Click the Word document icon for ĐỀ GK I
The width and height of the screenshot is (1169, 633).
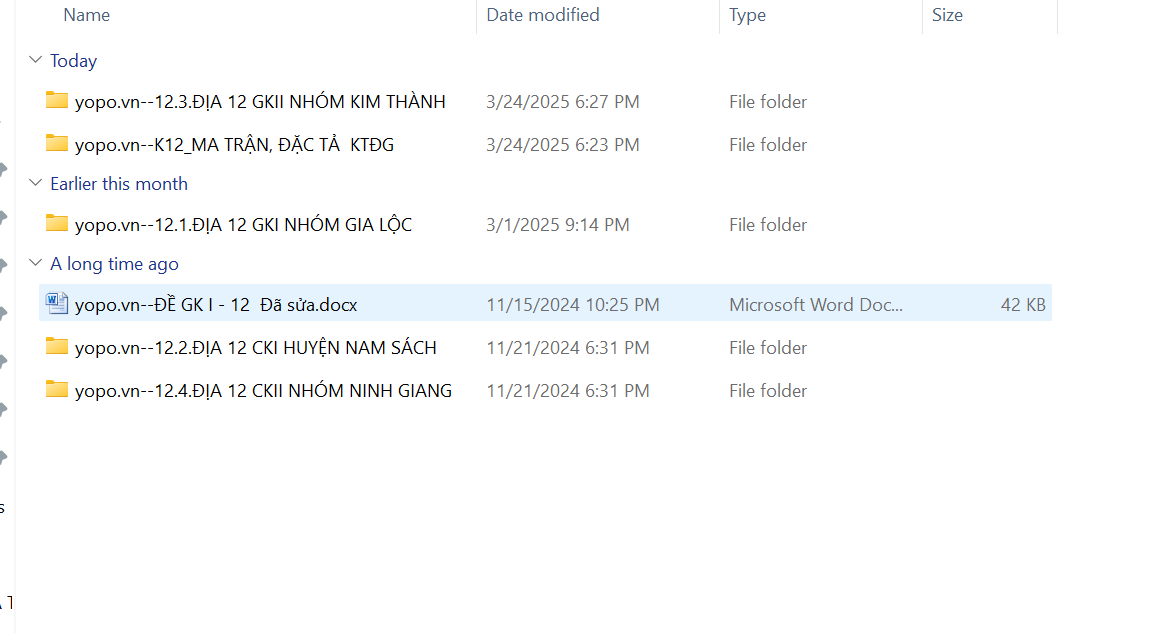click(x=57, y=303)
